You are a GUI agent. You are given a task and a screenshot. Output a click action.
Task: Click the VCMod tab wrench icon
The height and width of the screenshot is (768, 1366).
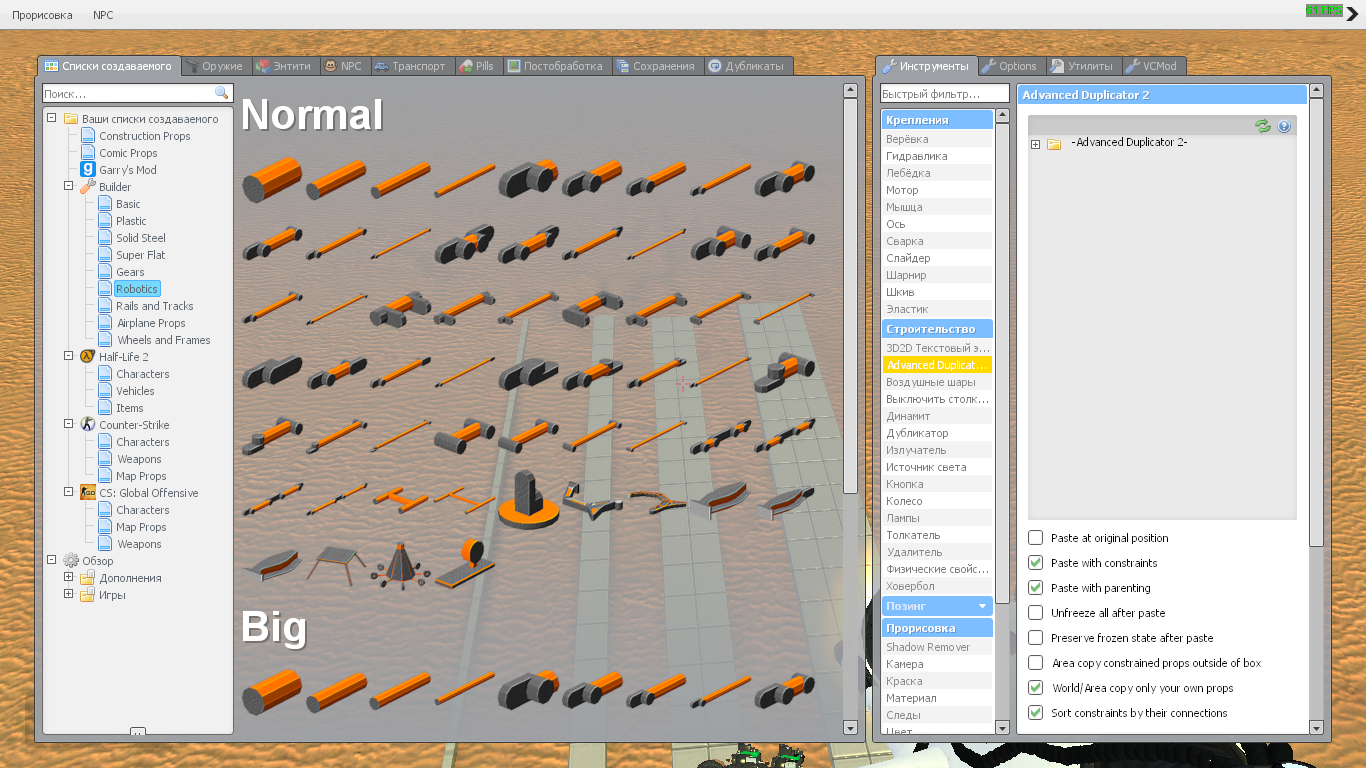(1133, 66)
